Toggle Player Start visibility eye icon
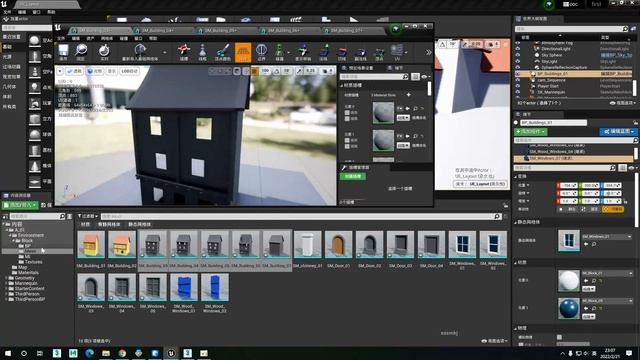Viewport: 640px width, 360px height. pos(518,86)
